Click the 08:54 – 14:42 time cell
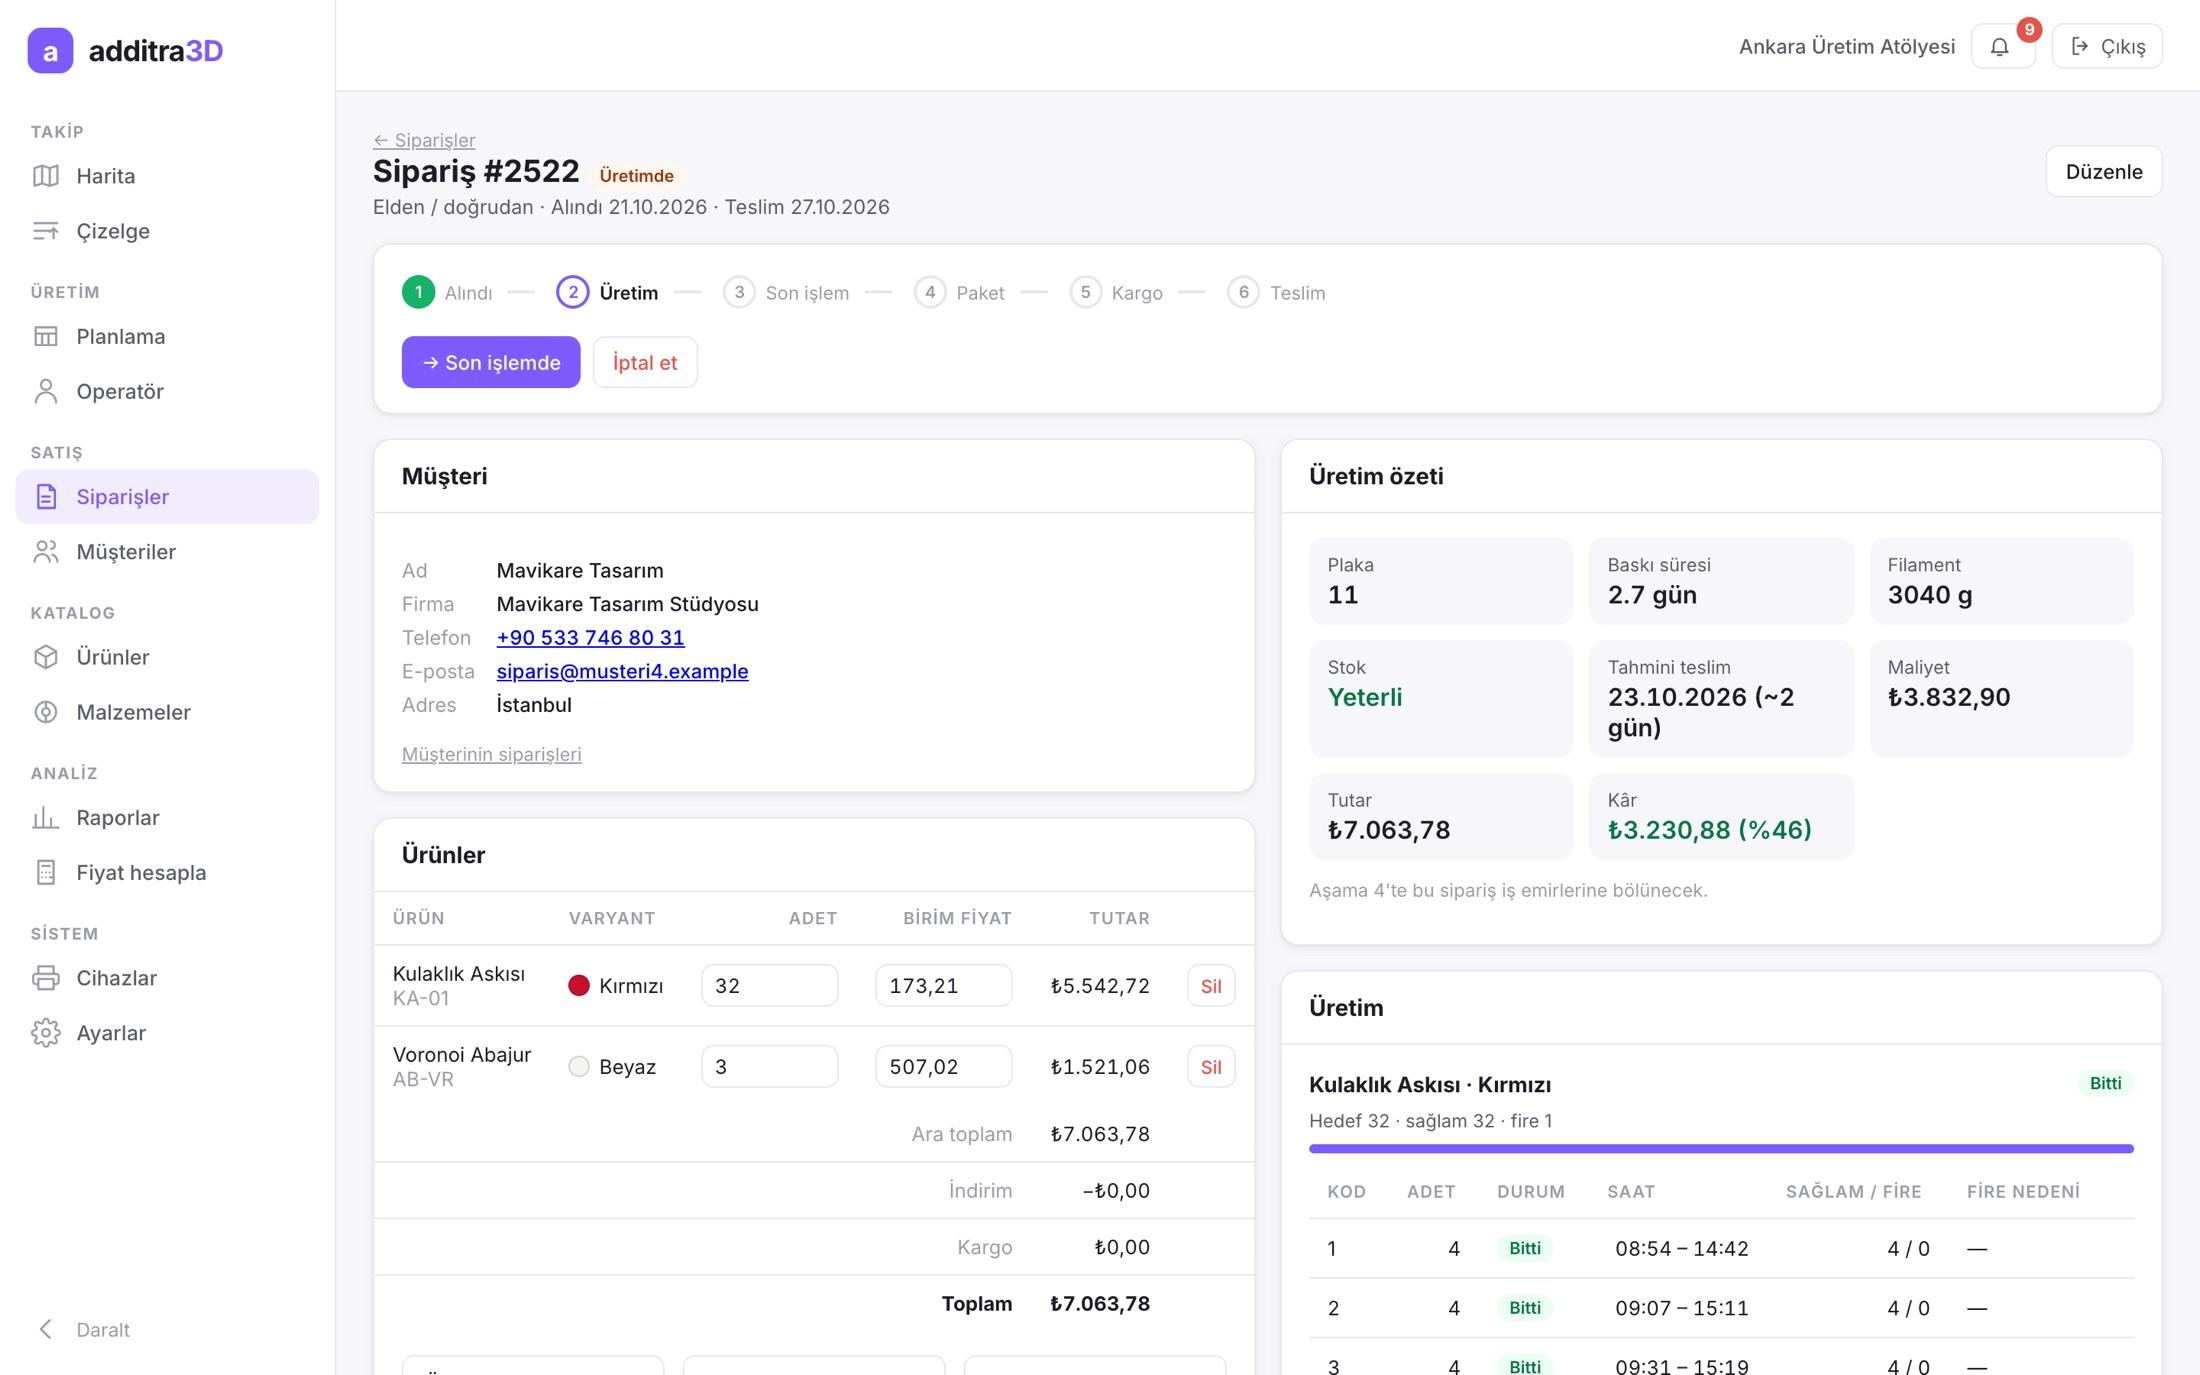Viewport: 2200px width, 1375px height. (x=1682, y=1249)
